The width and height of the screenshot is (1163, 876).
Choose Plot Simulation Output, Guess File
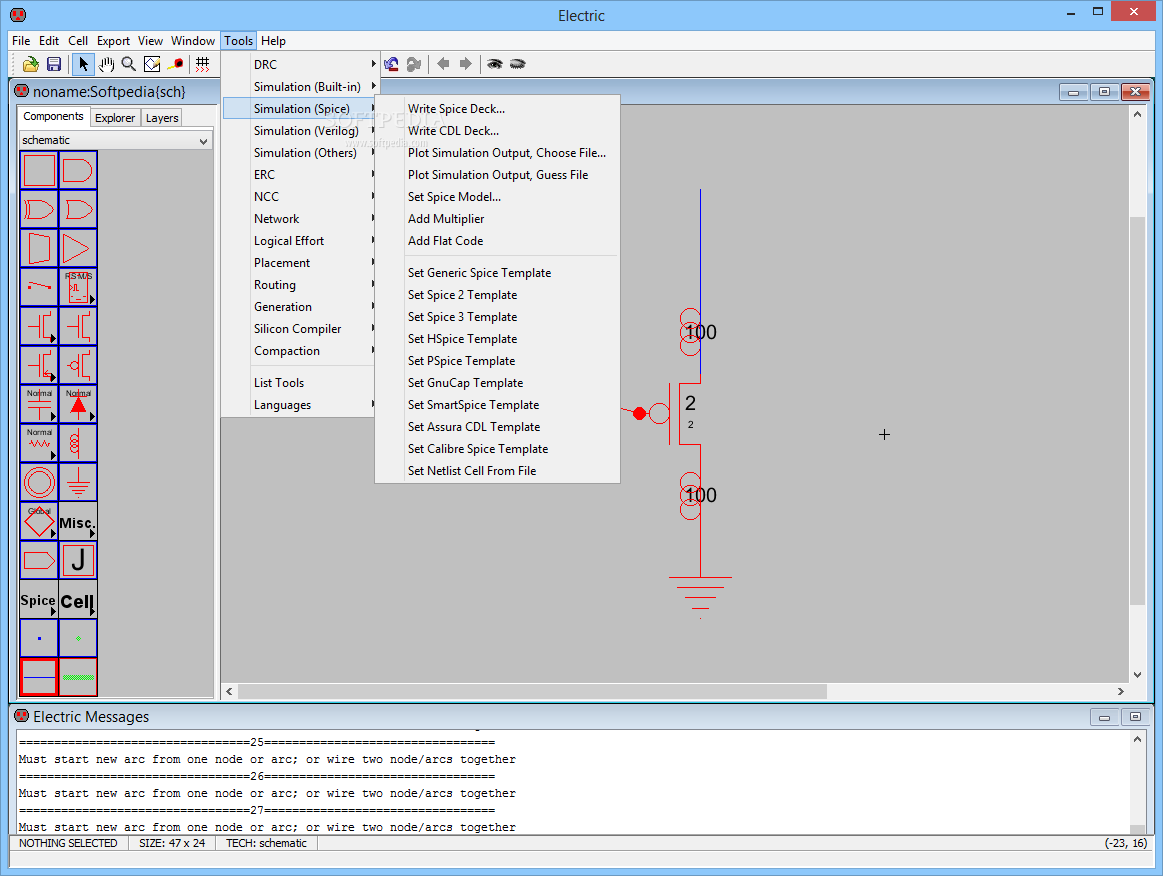tap(497, 175)
